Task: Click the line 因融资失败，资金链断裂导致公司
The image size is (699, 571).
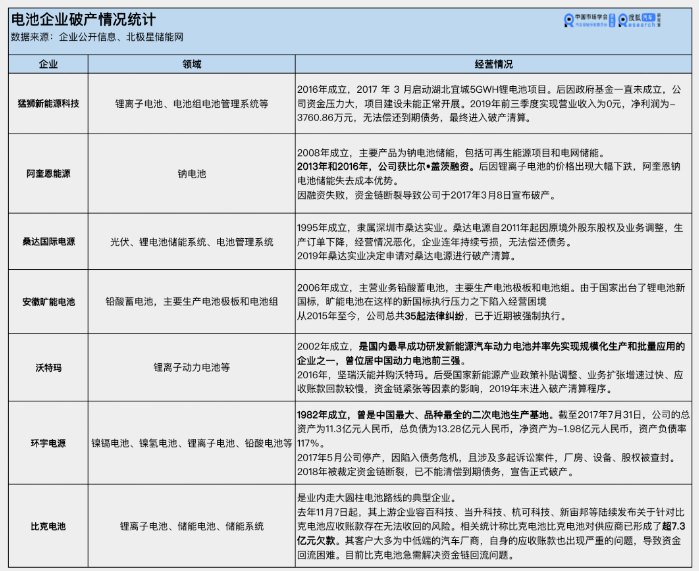Action: 426,195
